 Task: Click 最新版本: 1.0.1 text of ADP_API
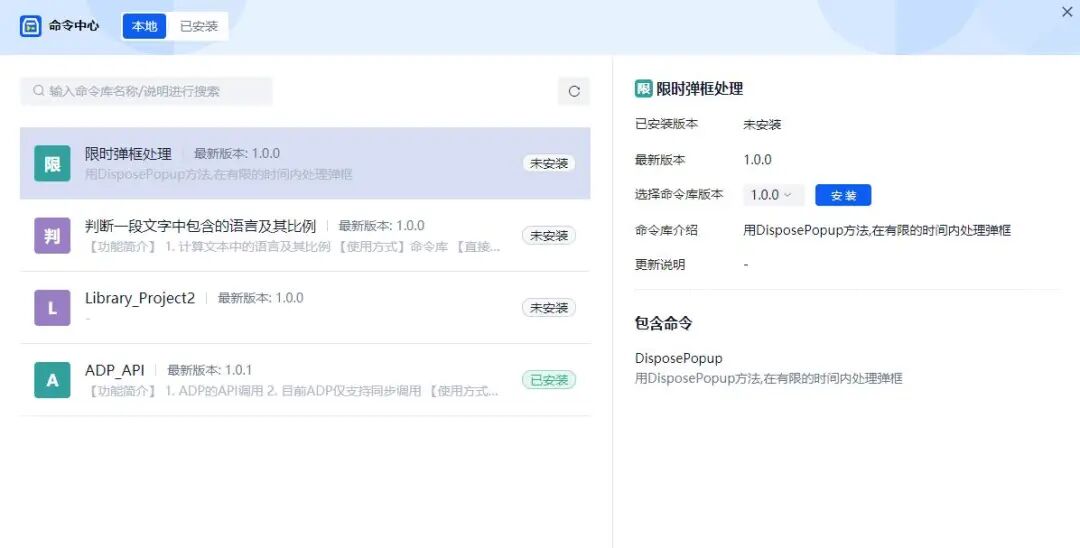click(x=209, y=370)
